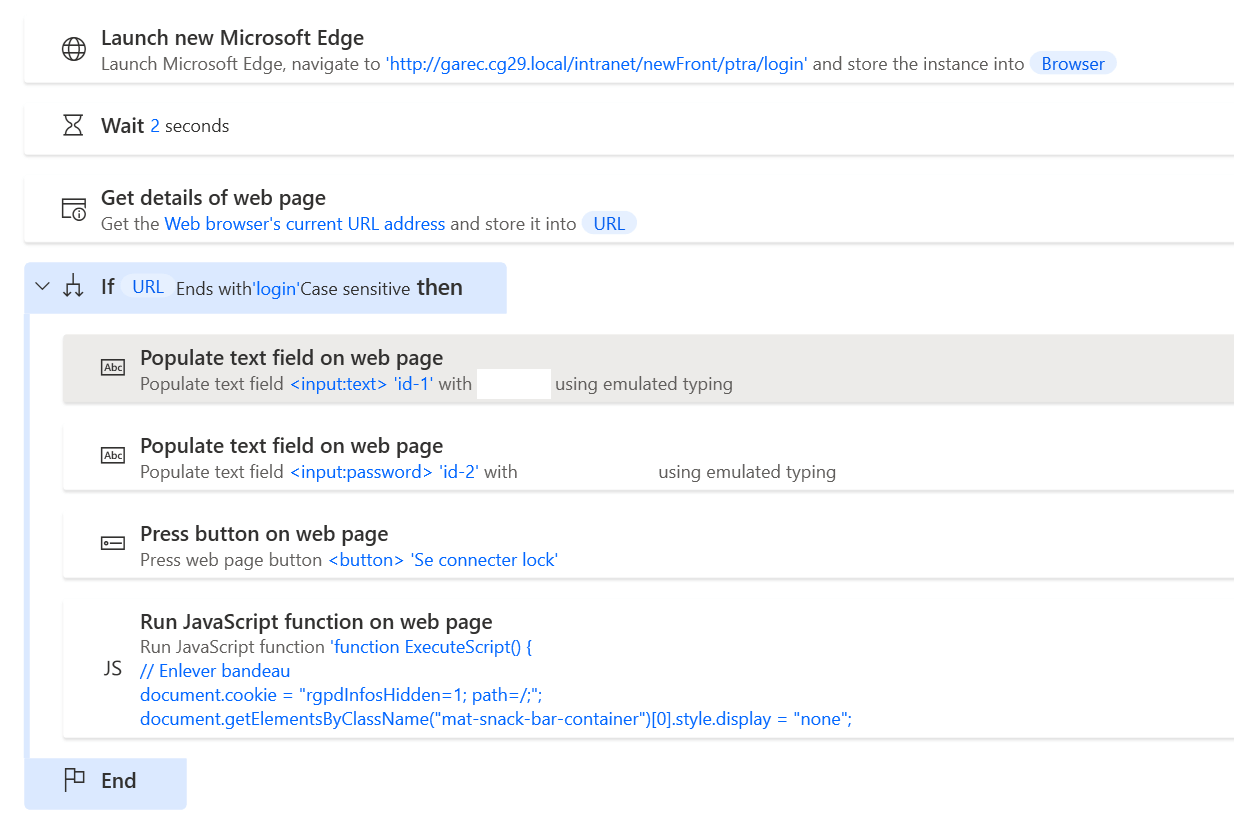Open the garec.cg29.local login URL link
This screenshot has width=1234, height=819.
pos(596,64)
